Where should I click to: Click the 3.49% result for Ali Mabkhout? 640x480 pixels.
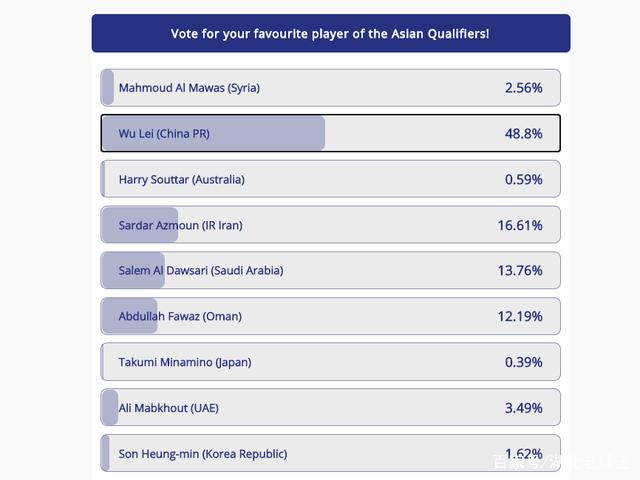(x=524, y=408)
